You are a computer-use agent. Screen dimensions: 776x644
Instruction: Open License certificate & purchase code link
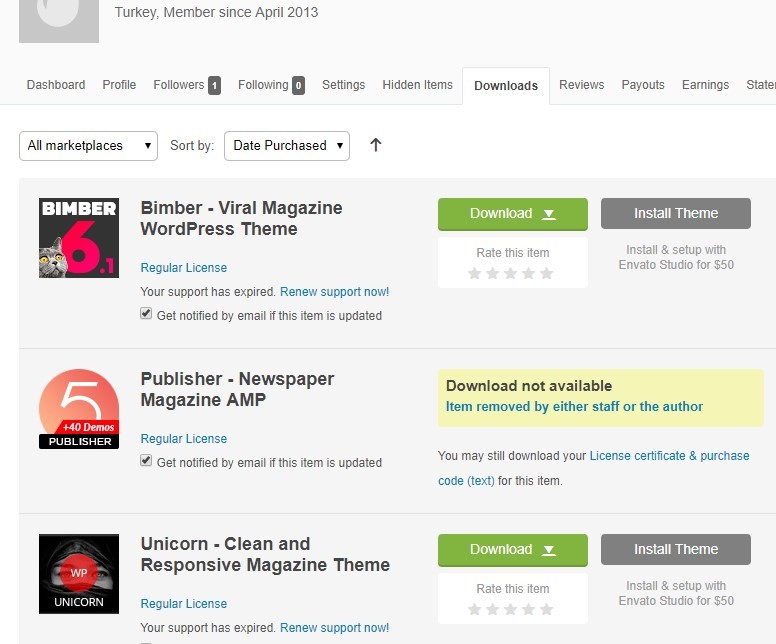click(x=669, y=456)
